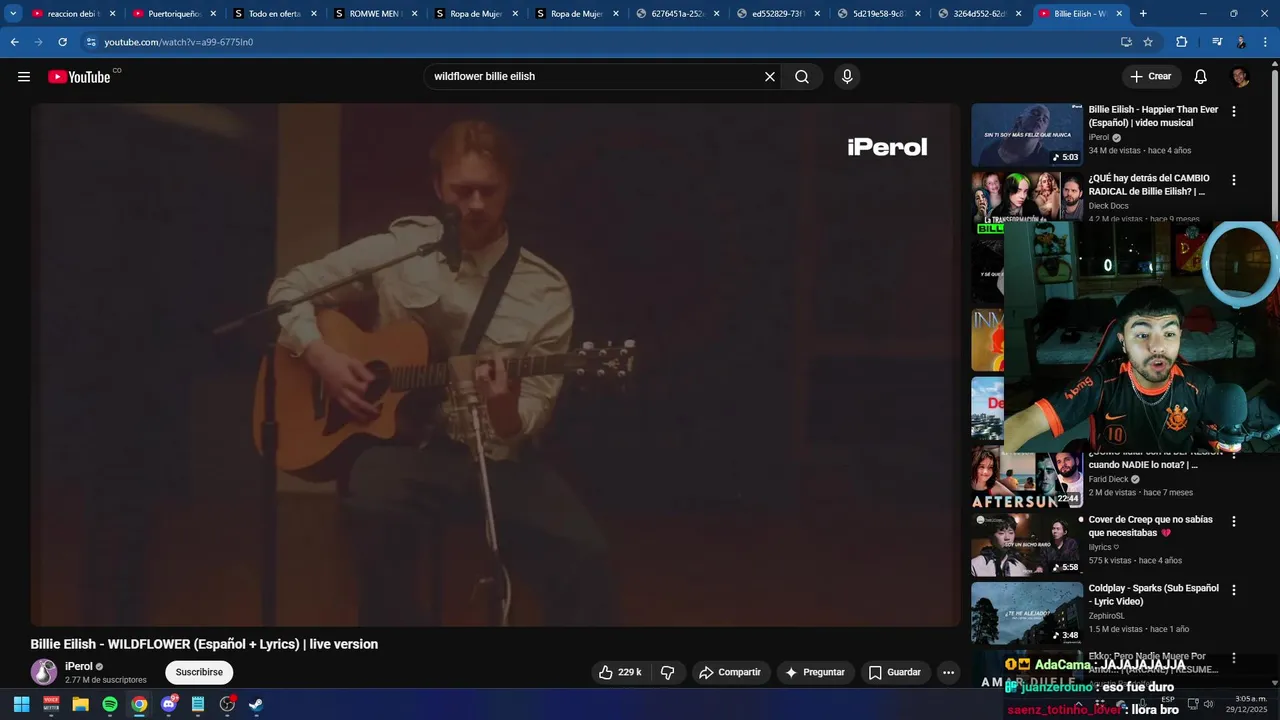The height and width of the screenshot is (720, 1280).
Task: Open Cover de Creep video thumbnail
Action: pos(1027,545)
